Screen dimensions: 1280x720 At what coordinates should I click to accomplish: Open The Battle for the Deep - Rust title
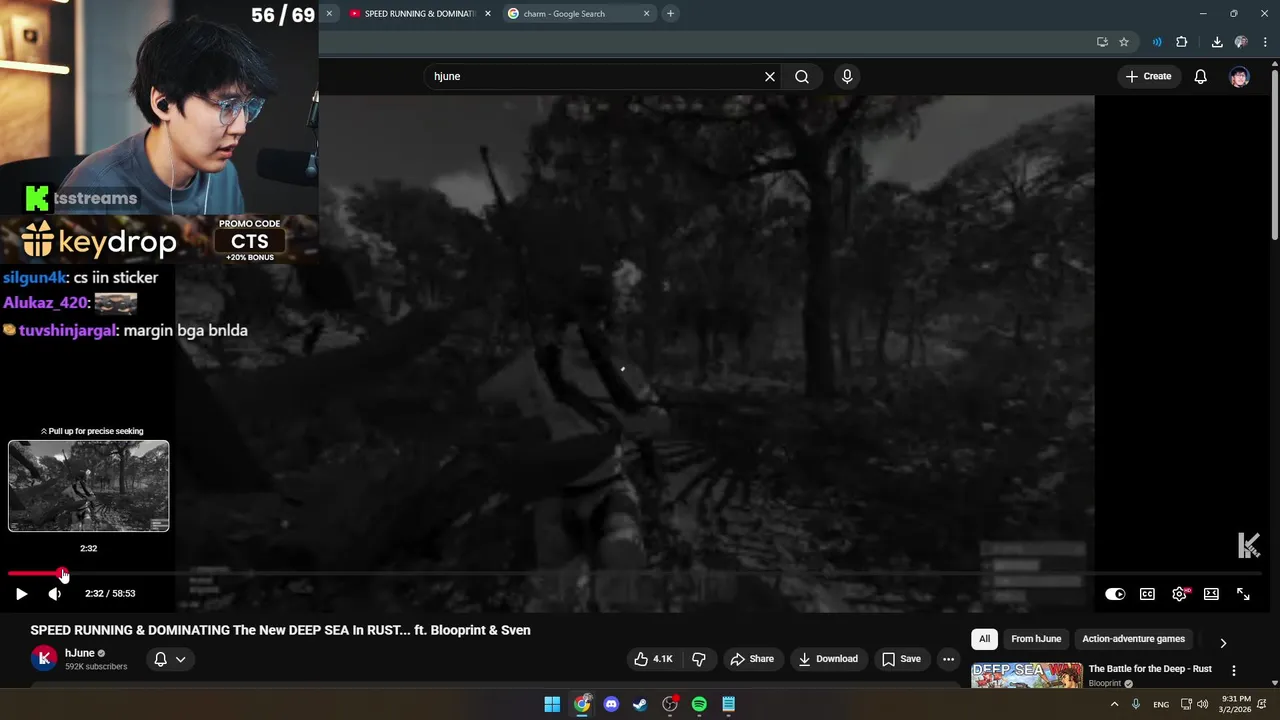pyautogui.click(x=1150, y=669)
